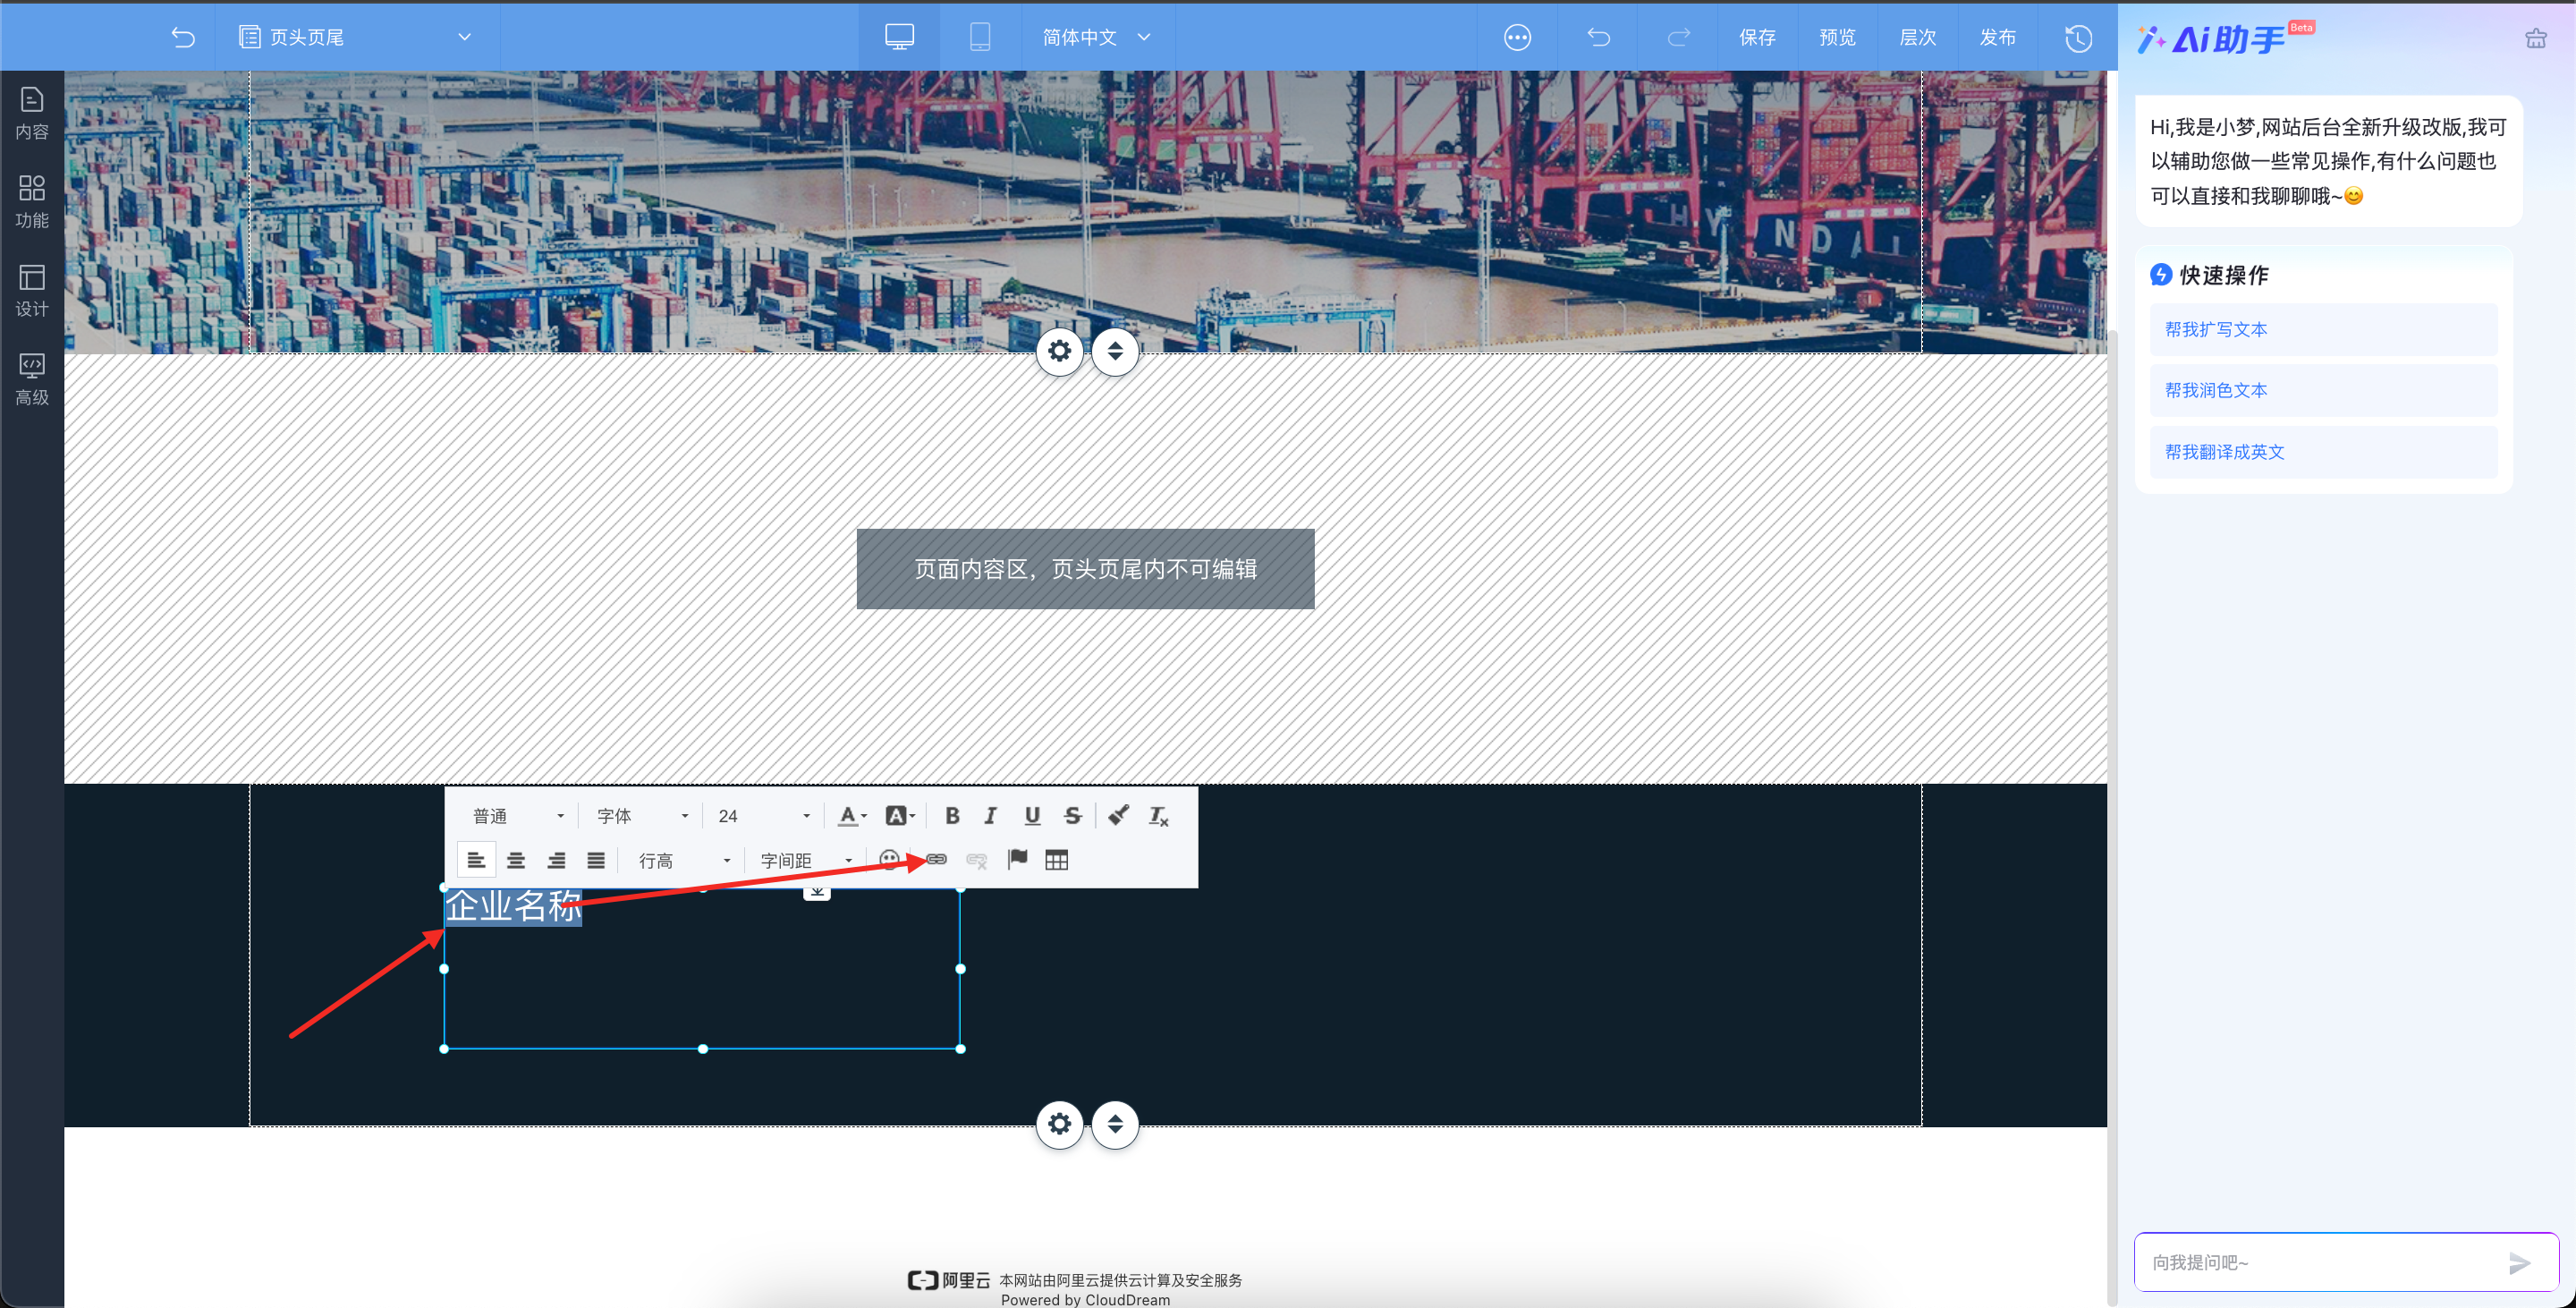Open the 设计 sidebar panel

coord(32,290)
